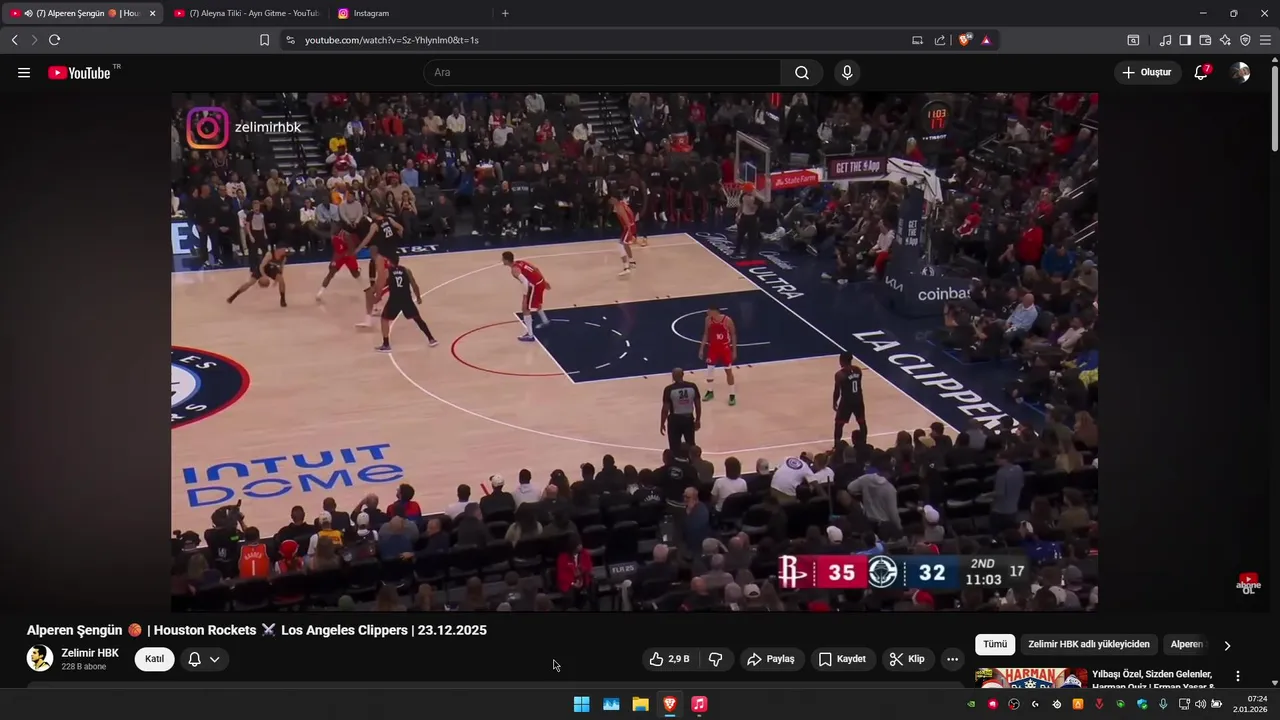The width and height of the screenshot is (1280, 720).
Task: Show more chips with the right arrow
Action: 1227,645
